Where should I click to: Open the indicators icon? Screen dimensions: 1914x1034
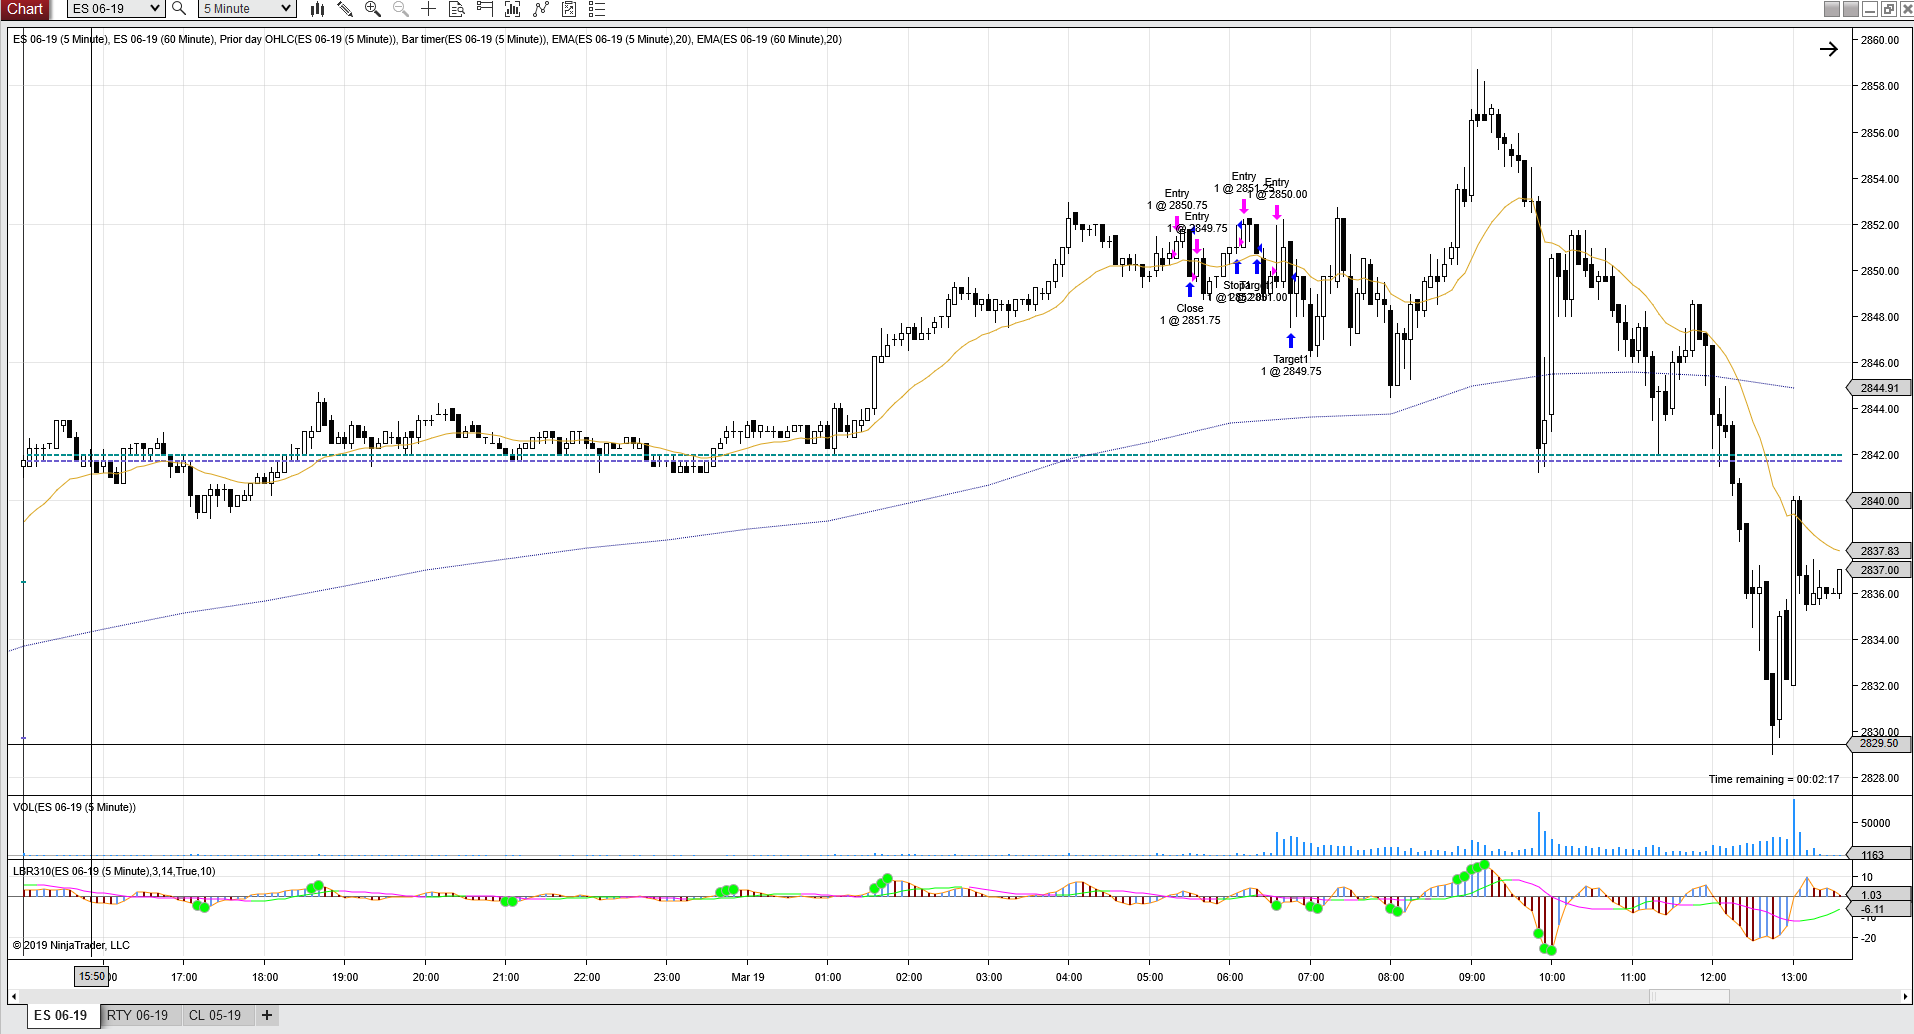coord(541,9)
